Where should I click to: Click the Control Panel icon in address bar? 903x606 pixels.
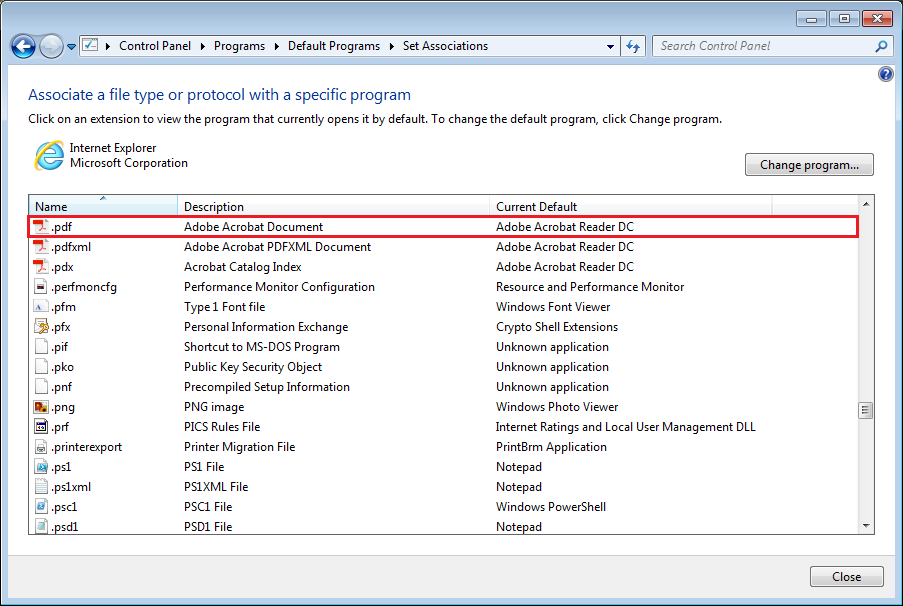[90, 46]
